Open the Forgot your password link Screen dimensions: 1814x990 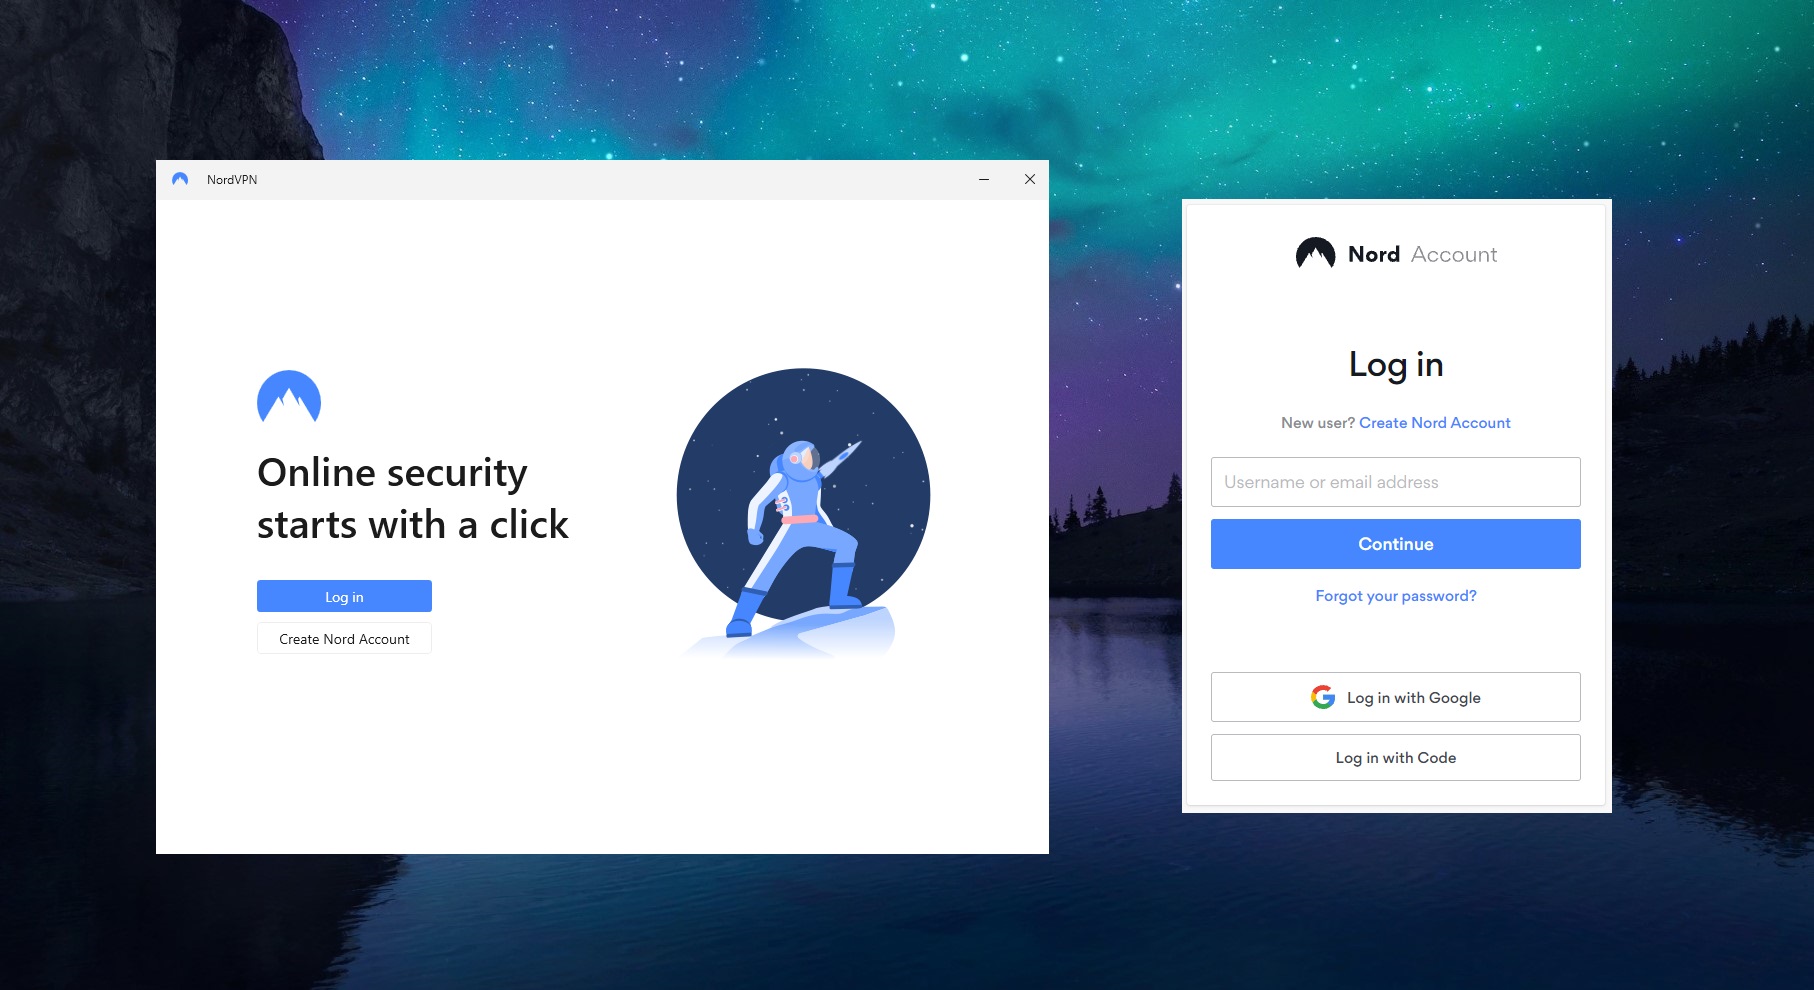(x=1395, y=596)
